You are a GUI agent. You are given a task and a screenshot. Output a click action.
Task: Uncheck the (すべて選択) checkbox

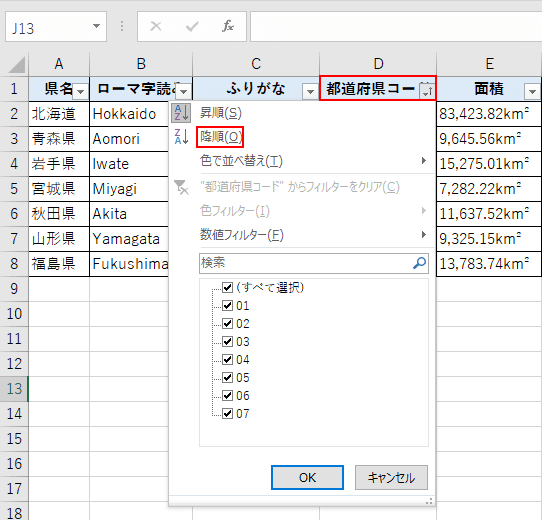(x=227, y=287)
